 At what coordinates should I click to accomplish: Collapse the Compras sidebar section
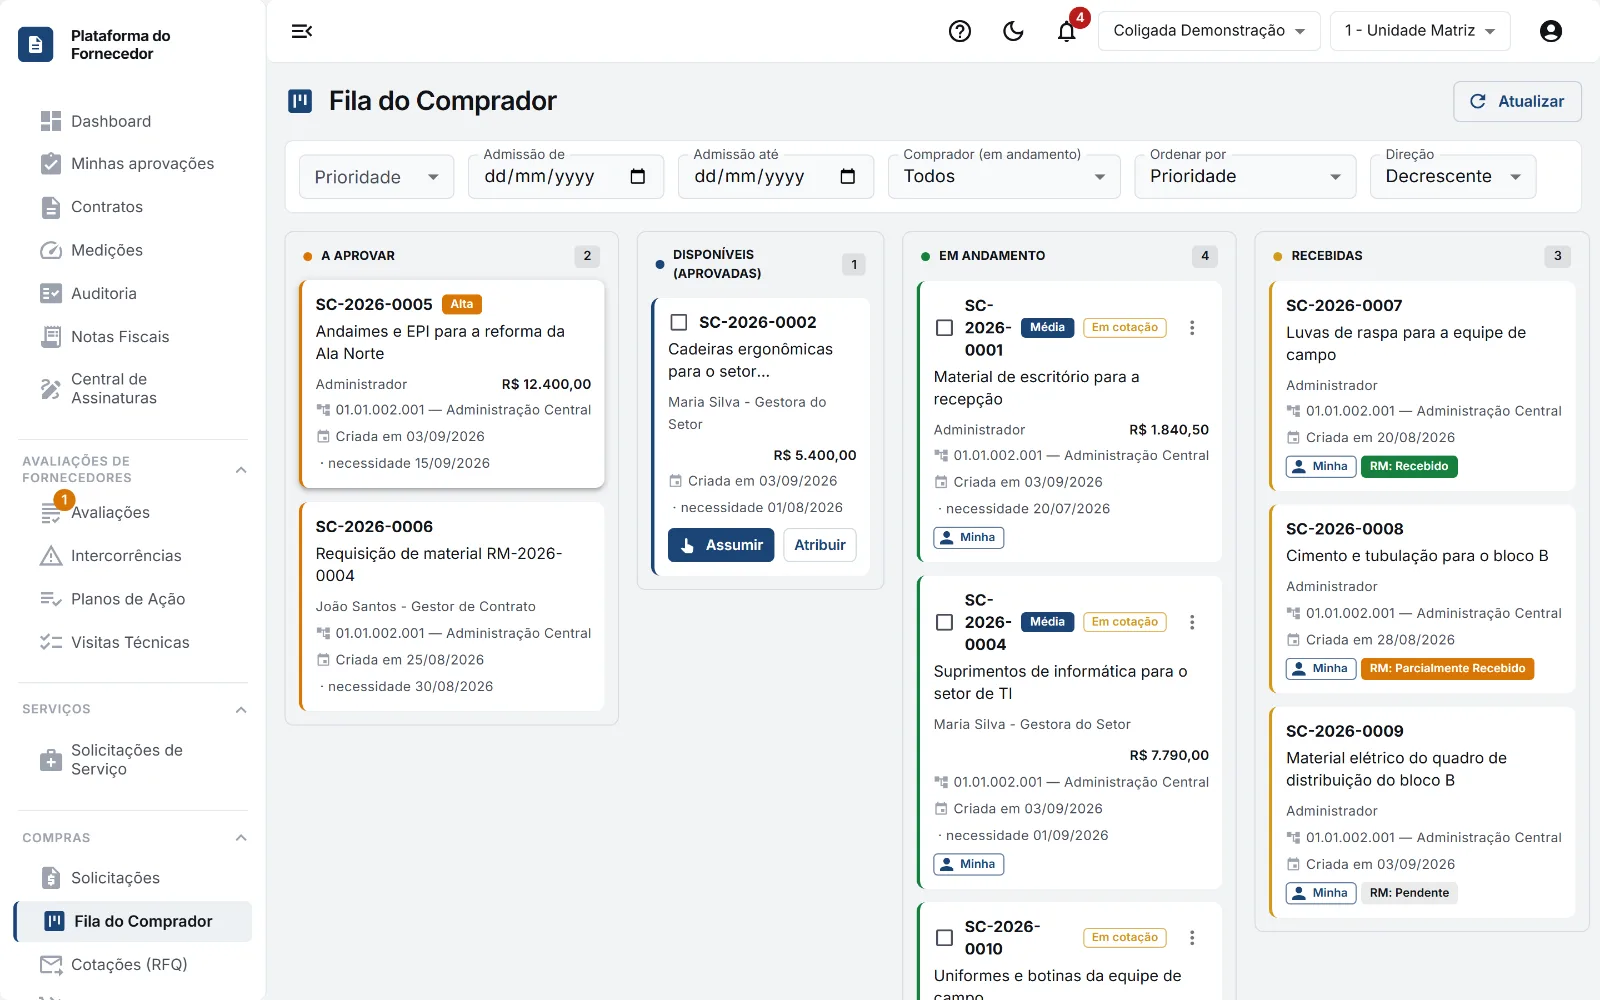(x=241, y=838)
